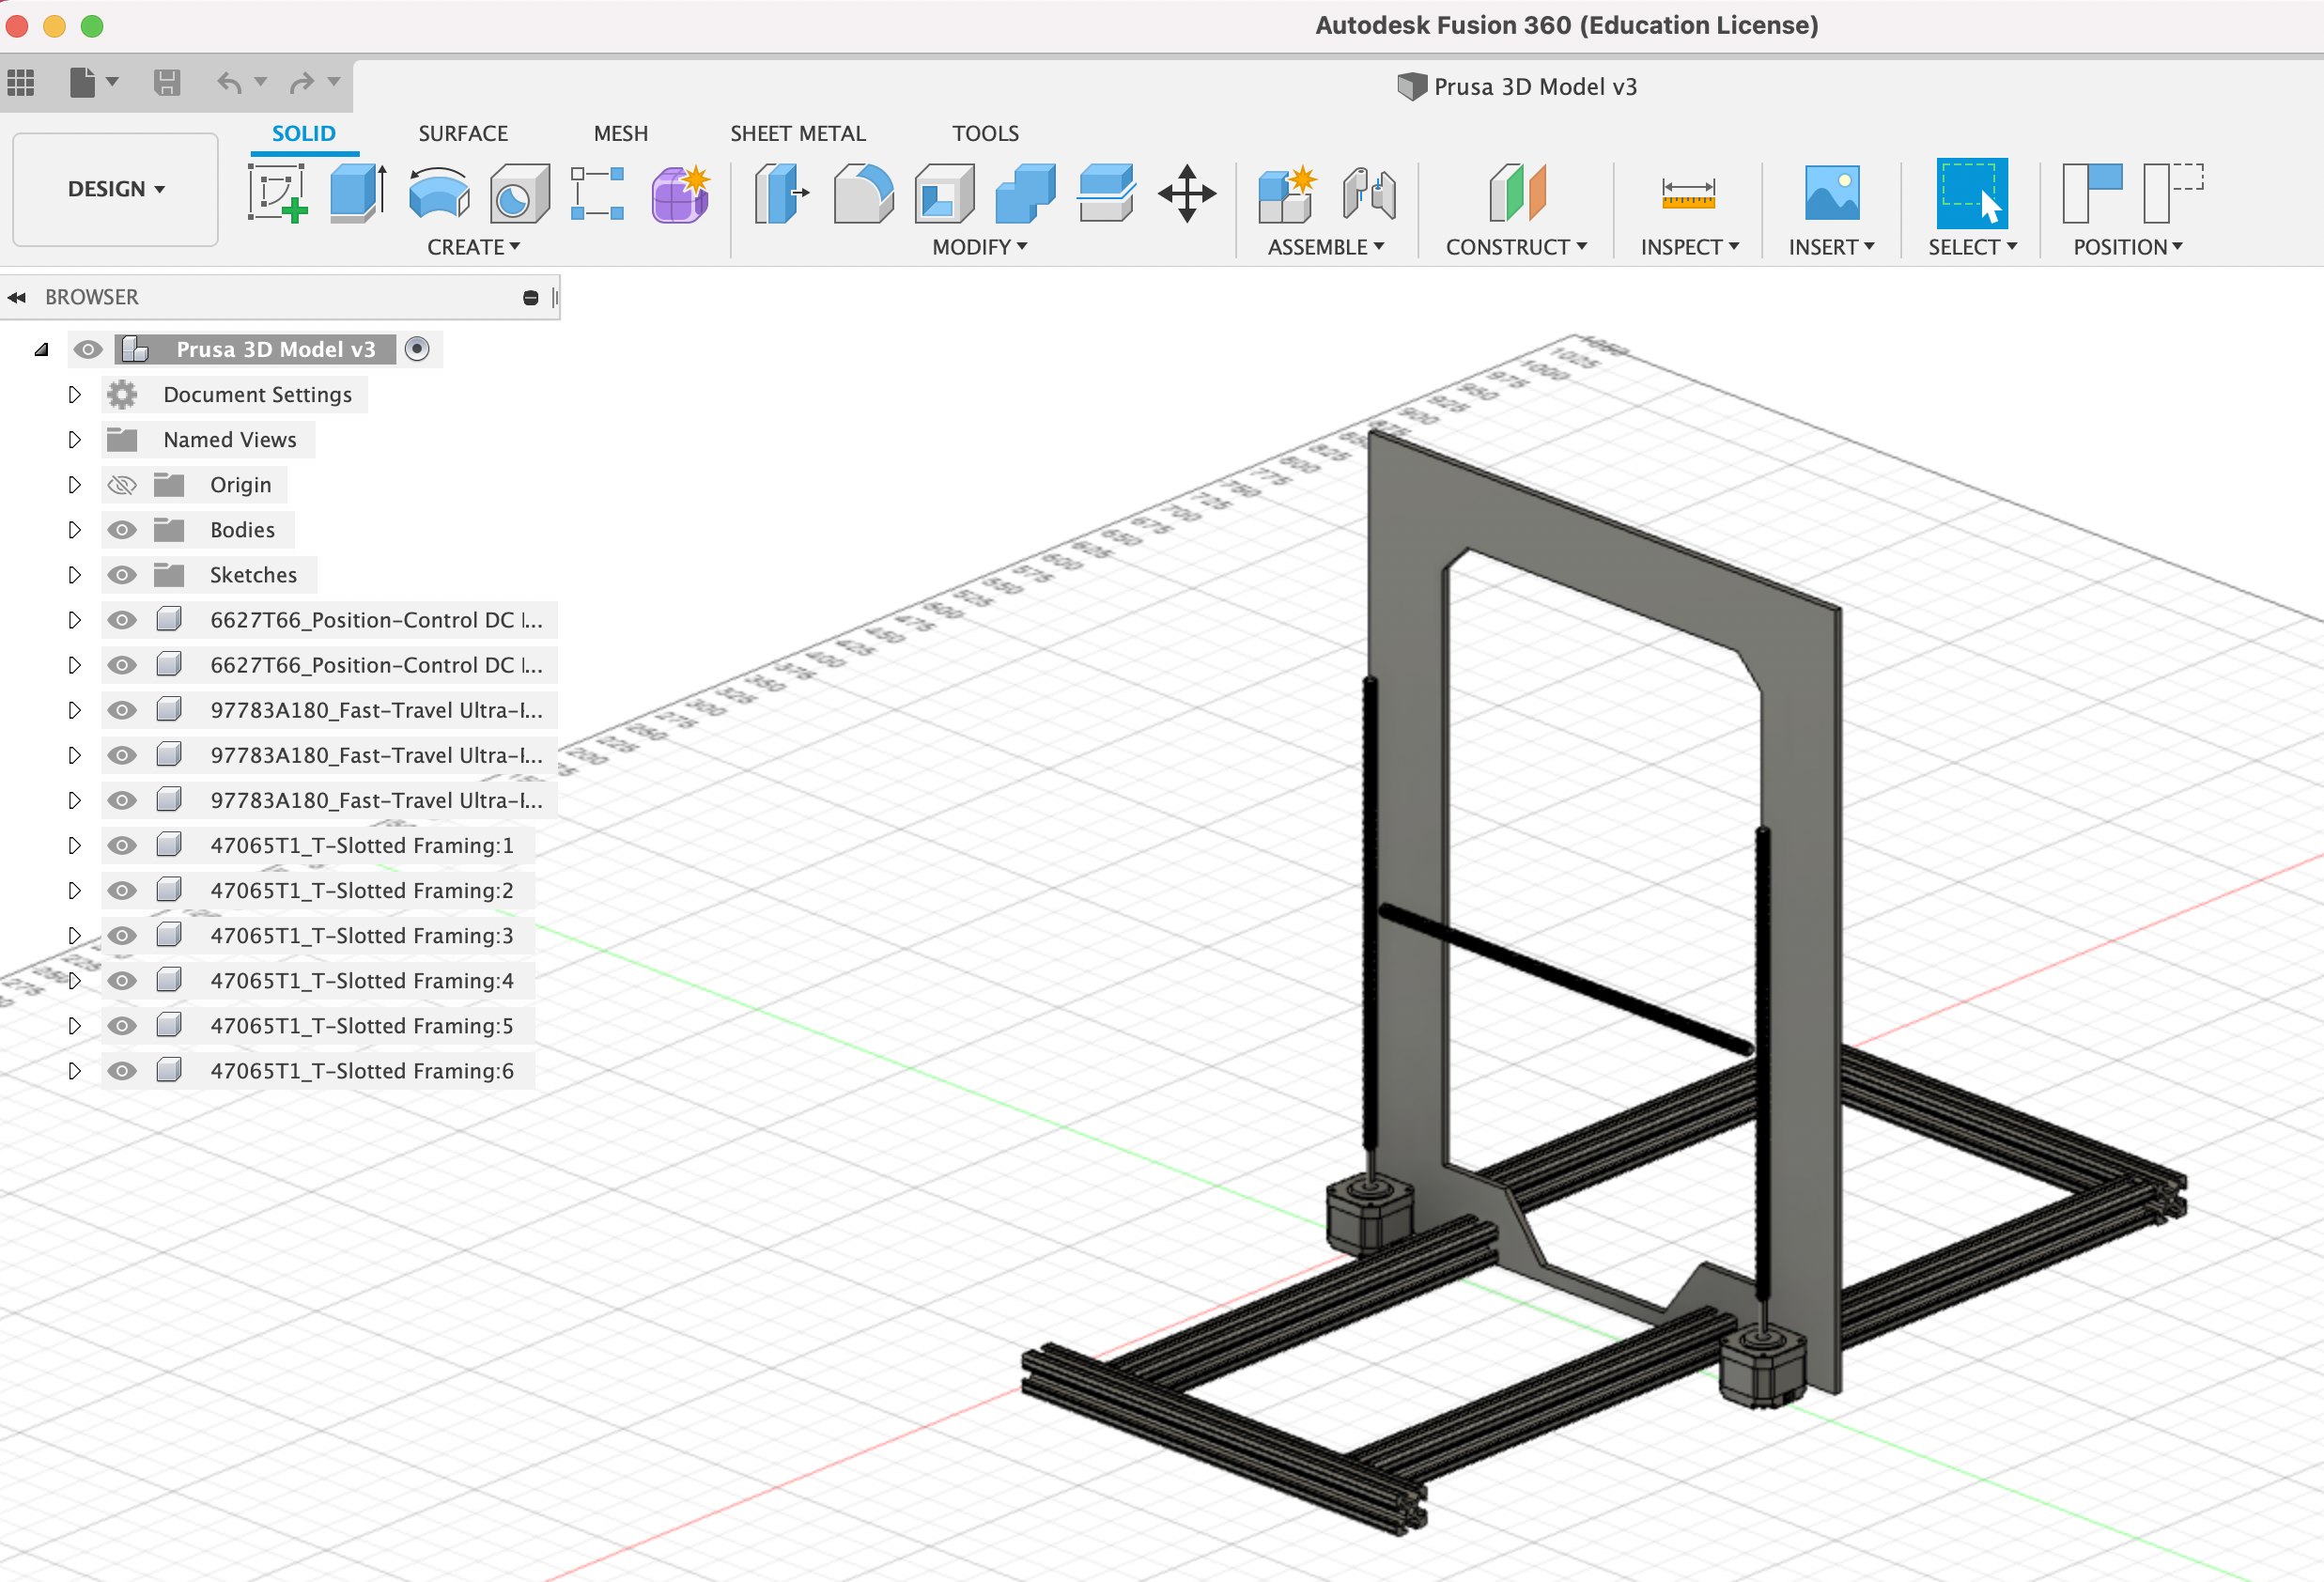Select the Combine tool

pyautogui.click(x=1025, y=194)
